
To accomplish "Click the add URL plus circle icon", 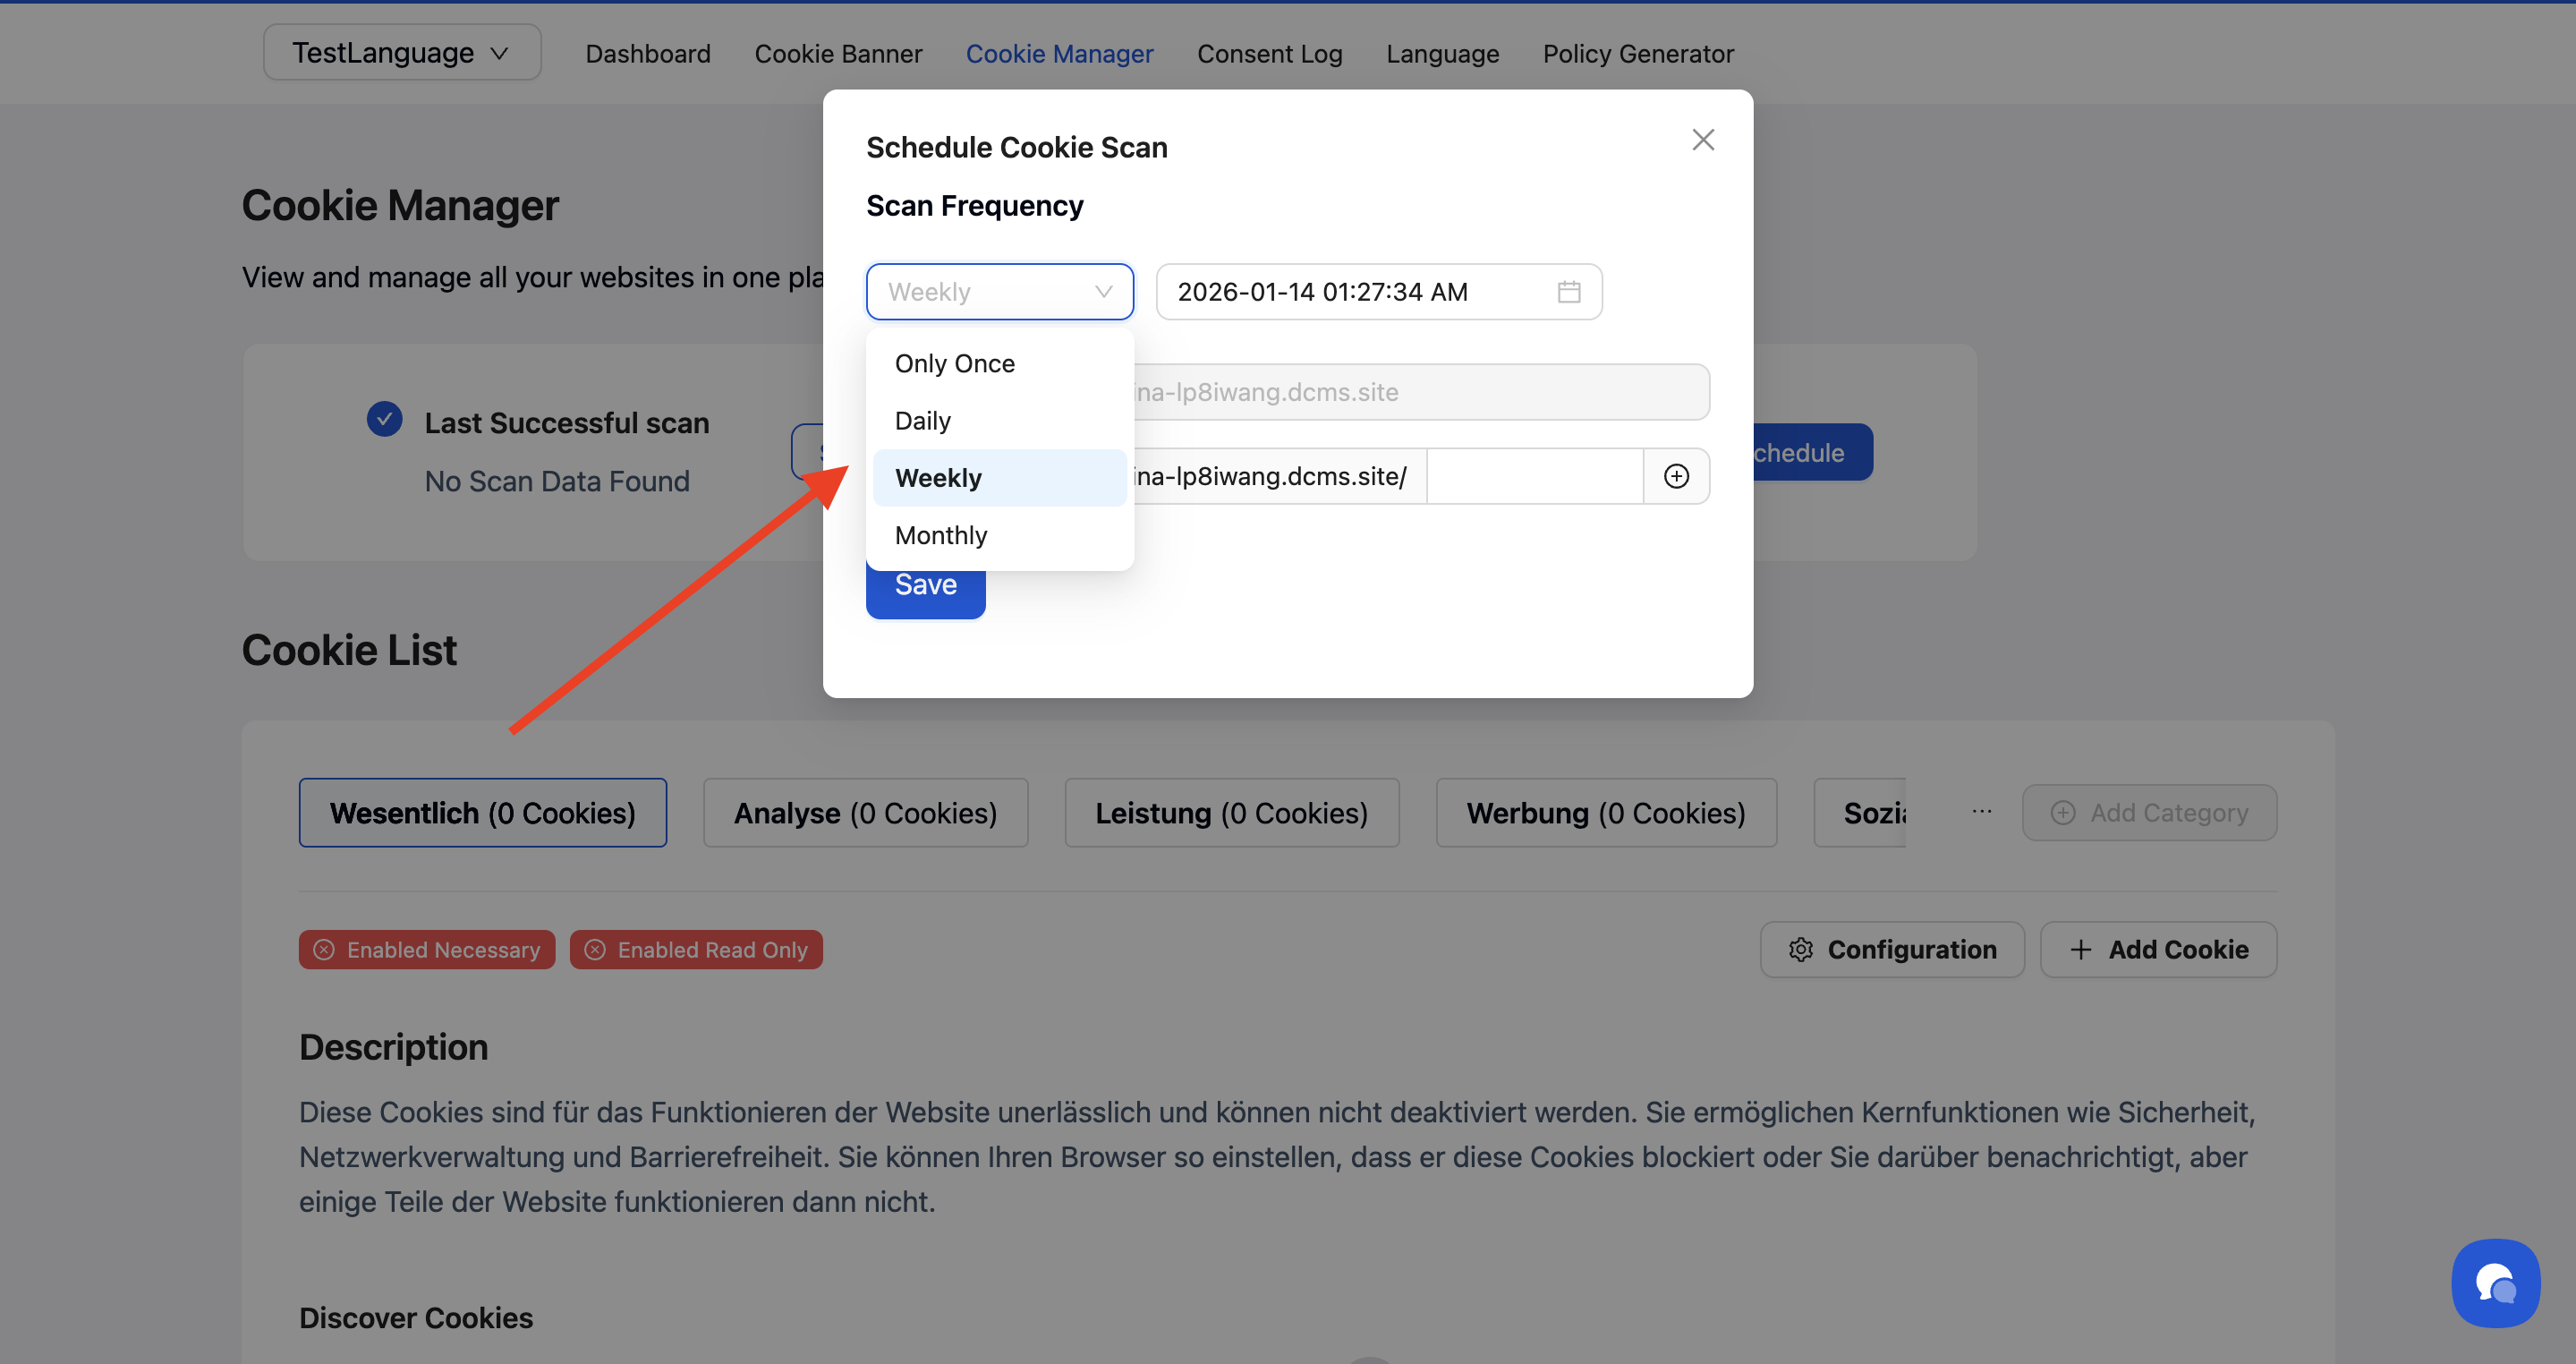I will point(1676,476).
